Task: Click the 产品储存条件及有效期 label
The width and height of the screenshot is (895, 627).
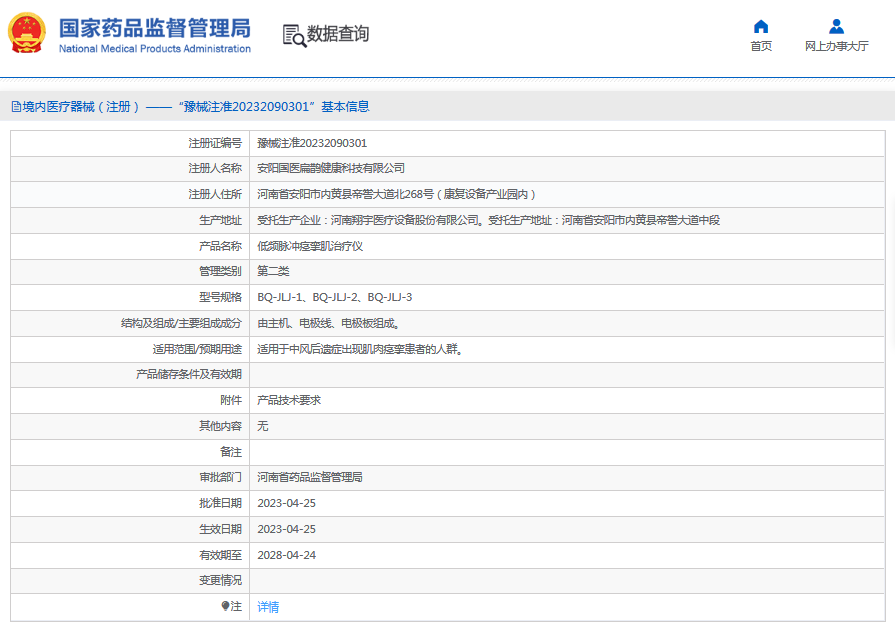Action: 188,375
